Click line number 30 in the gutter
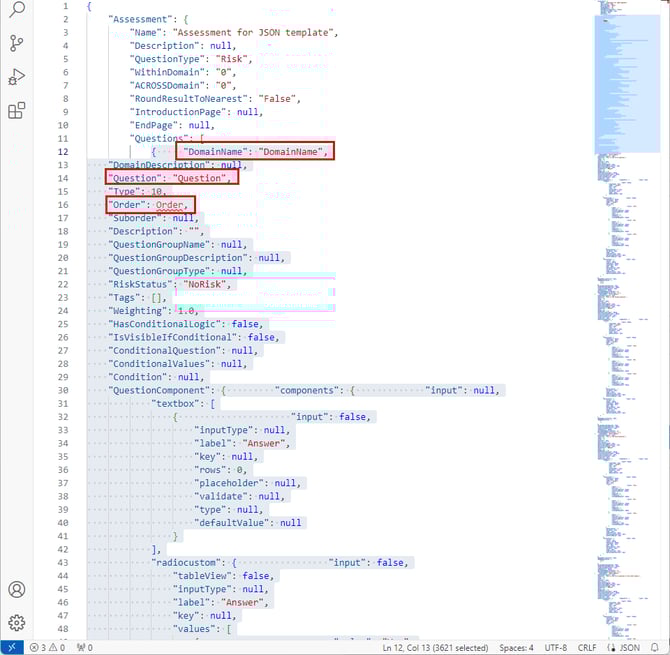The image size is (670, 655). [x=62, y=390]
